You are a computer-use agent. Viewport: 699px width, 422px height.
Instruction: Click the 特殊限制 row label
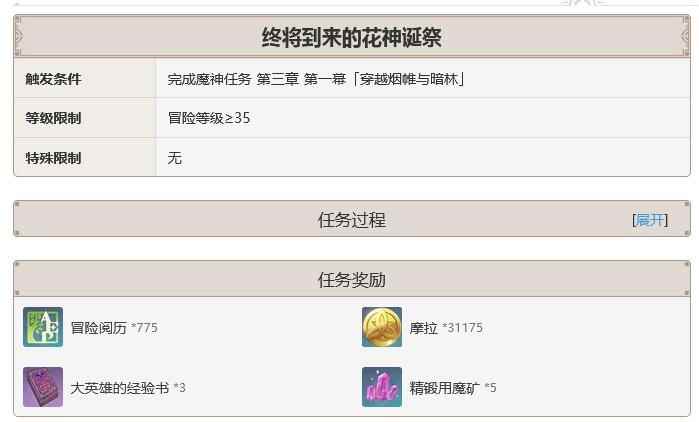53,158
